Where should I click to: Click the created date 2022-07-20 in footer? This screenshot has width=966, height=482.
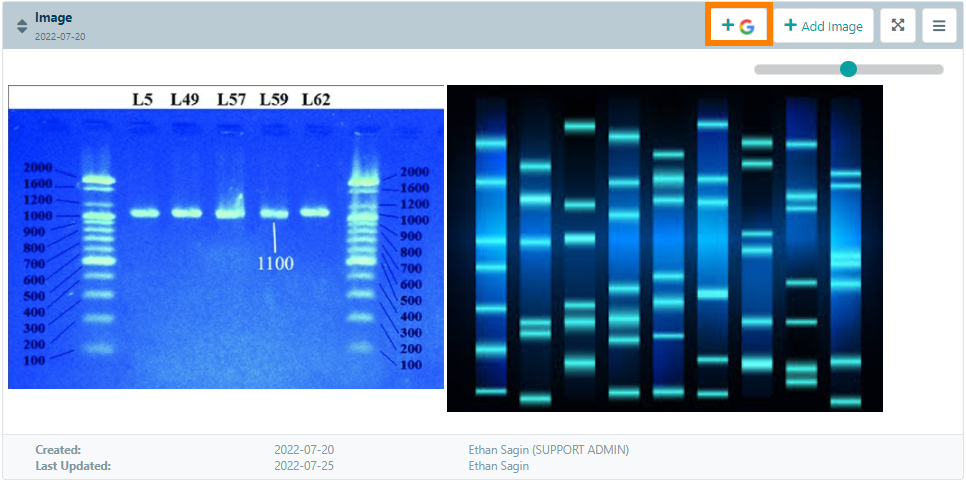click(304, 450)
